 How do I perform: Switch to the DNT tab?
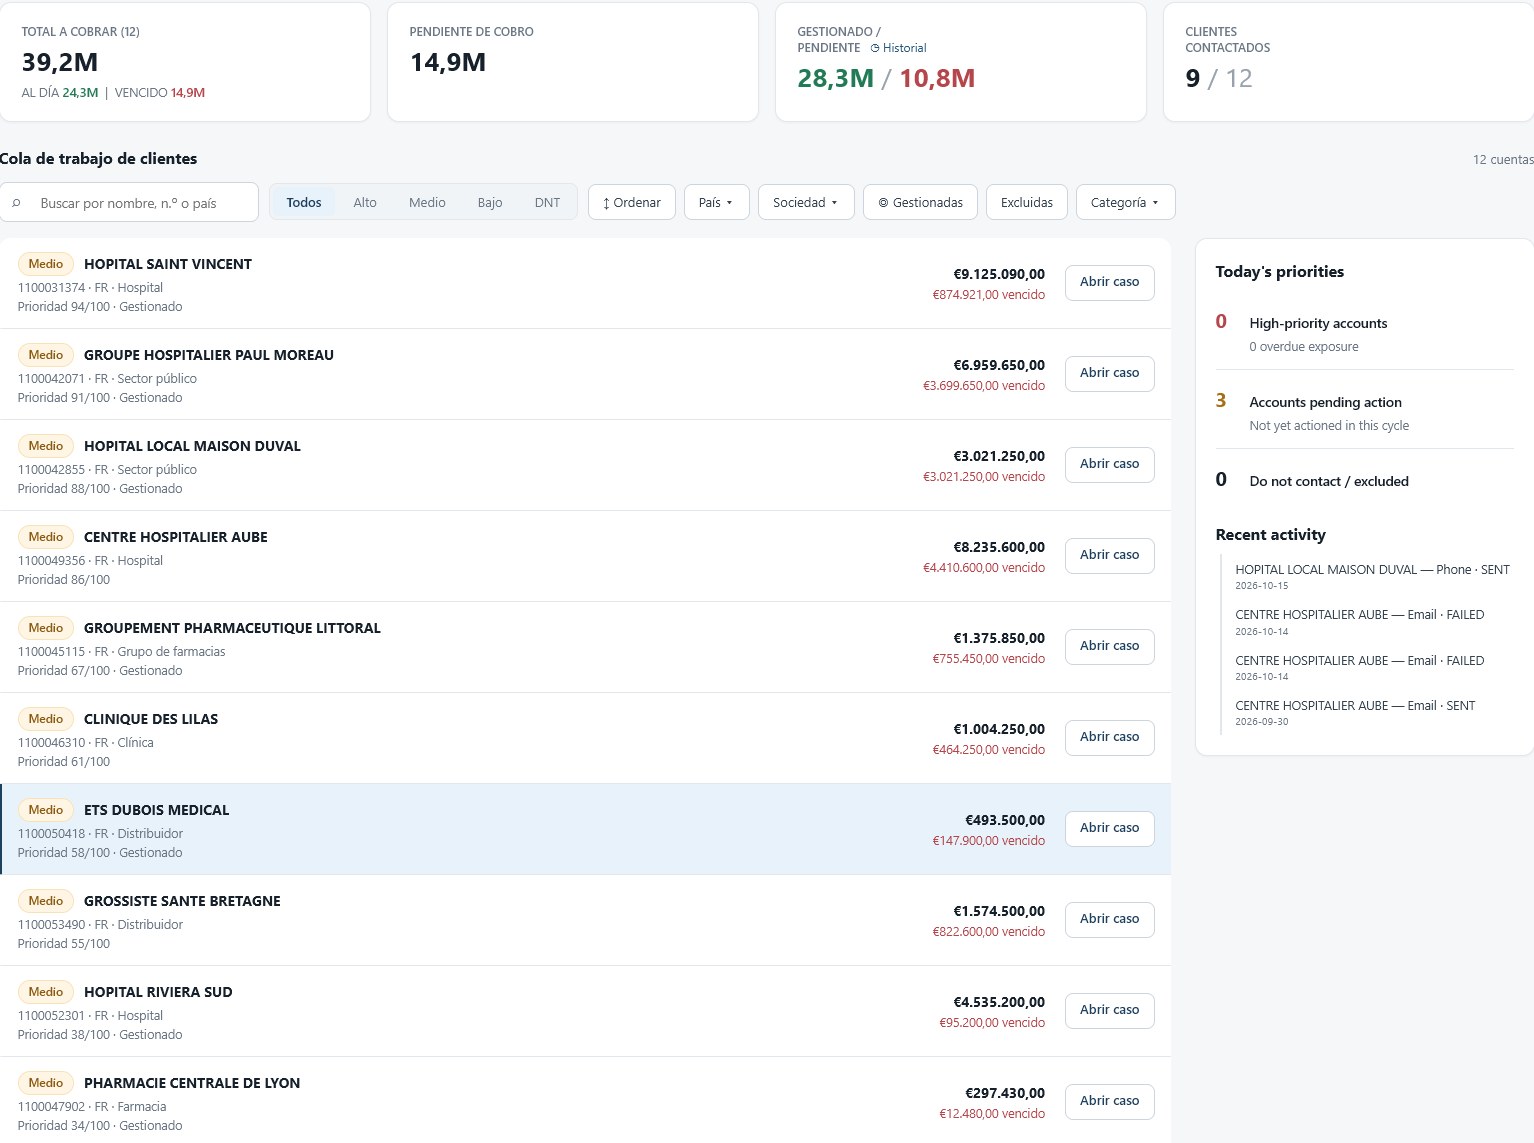(547, 202)
